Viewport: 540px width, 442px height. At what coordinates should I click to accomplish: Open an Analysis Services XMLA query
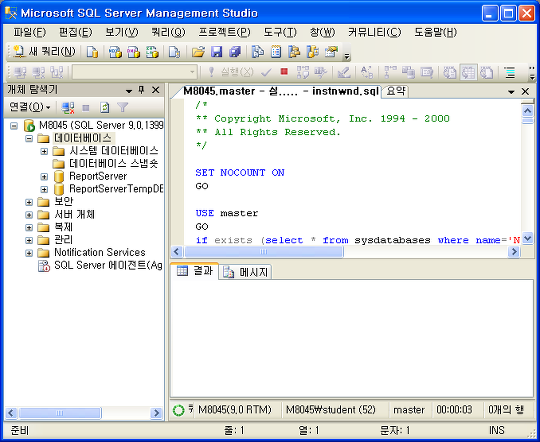[152, 52]
